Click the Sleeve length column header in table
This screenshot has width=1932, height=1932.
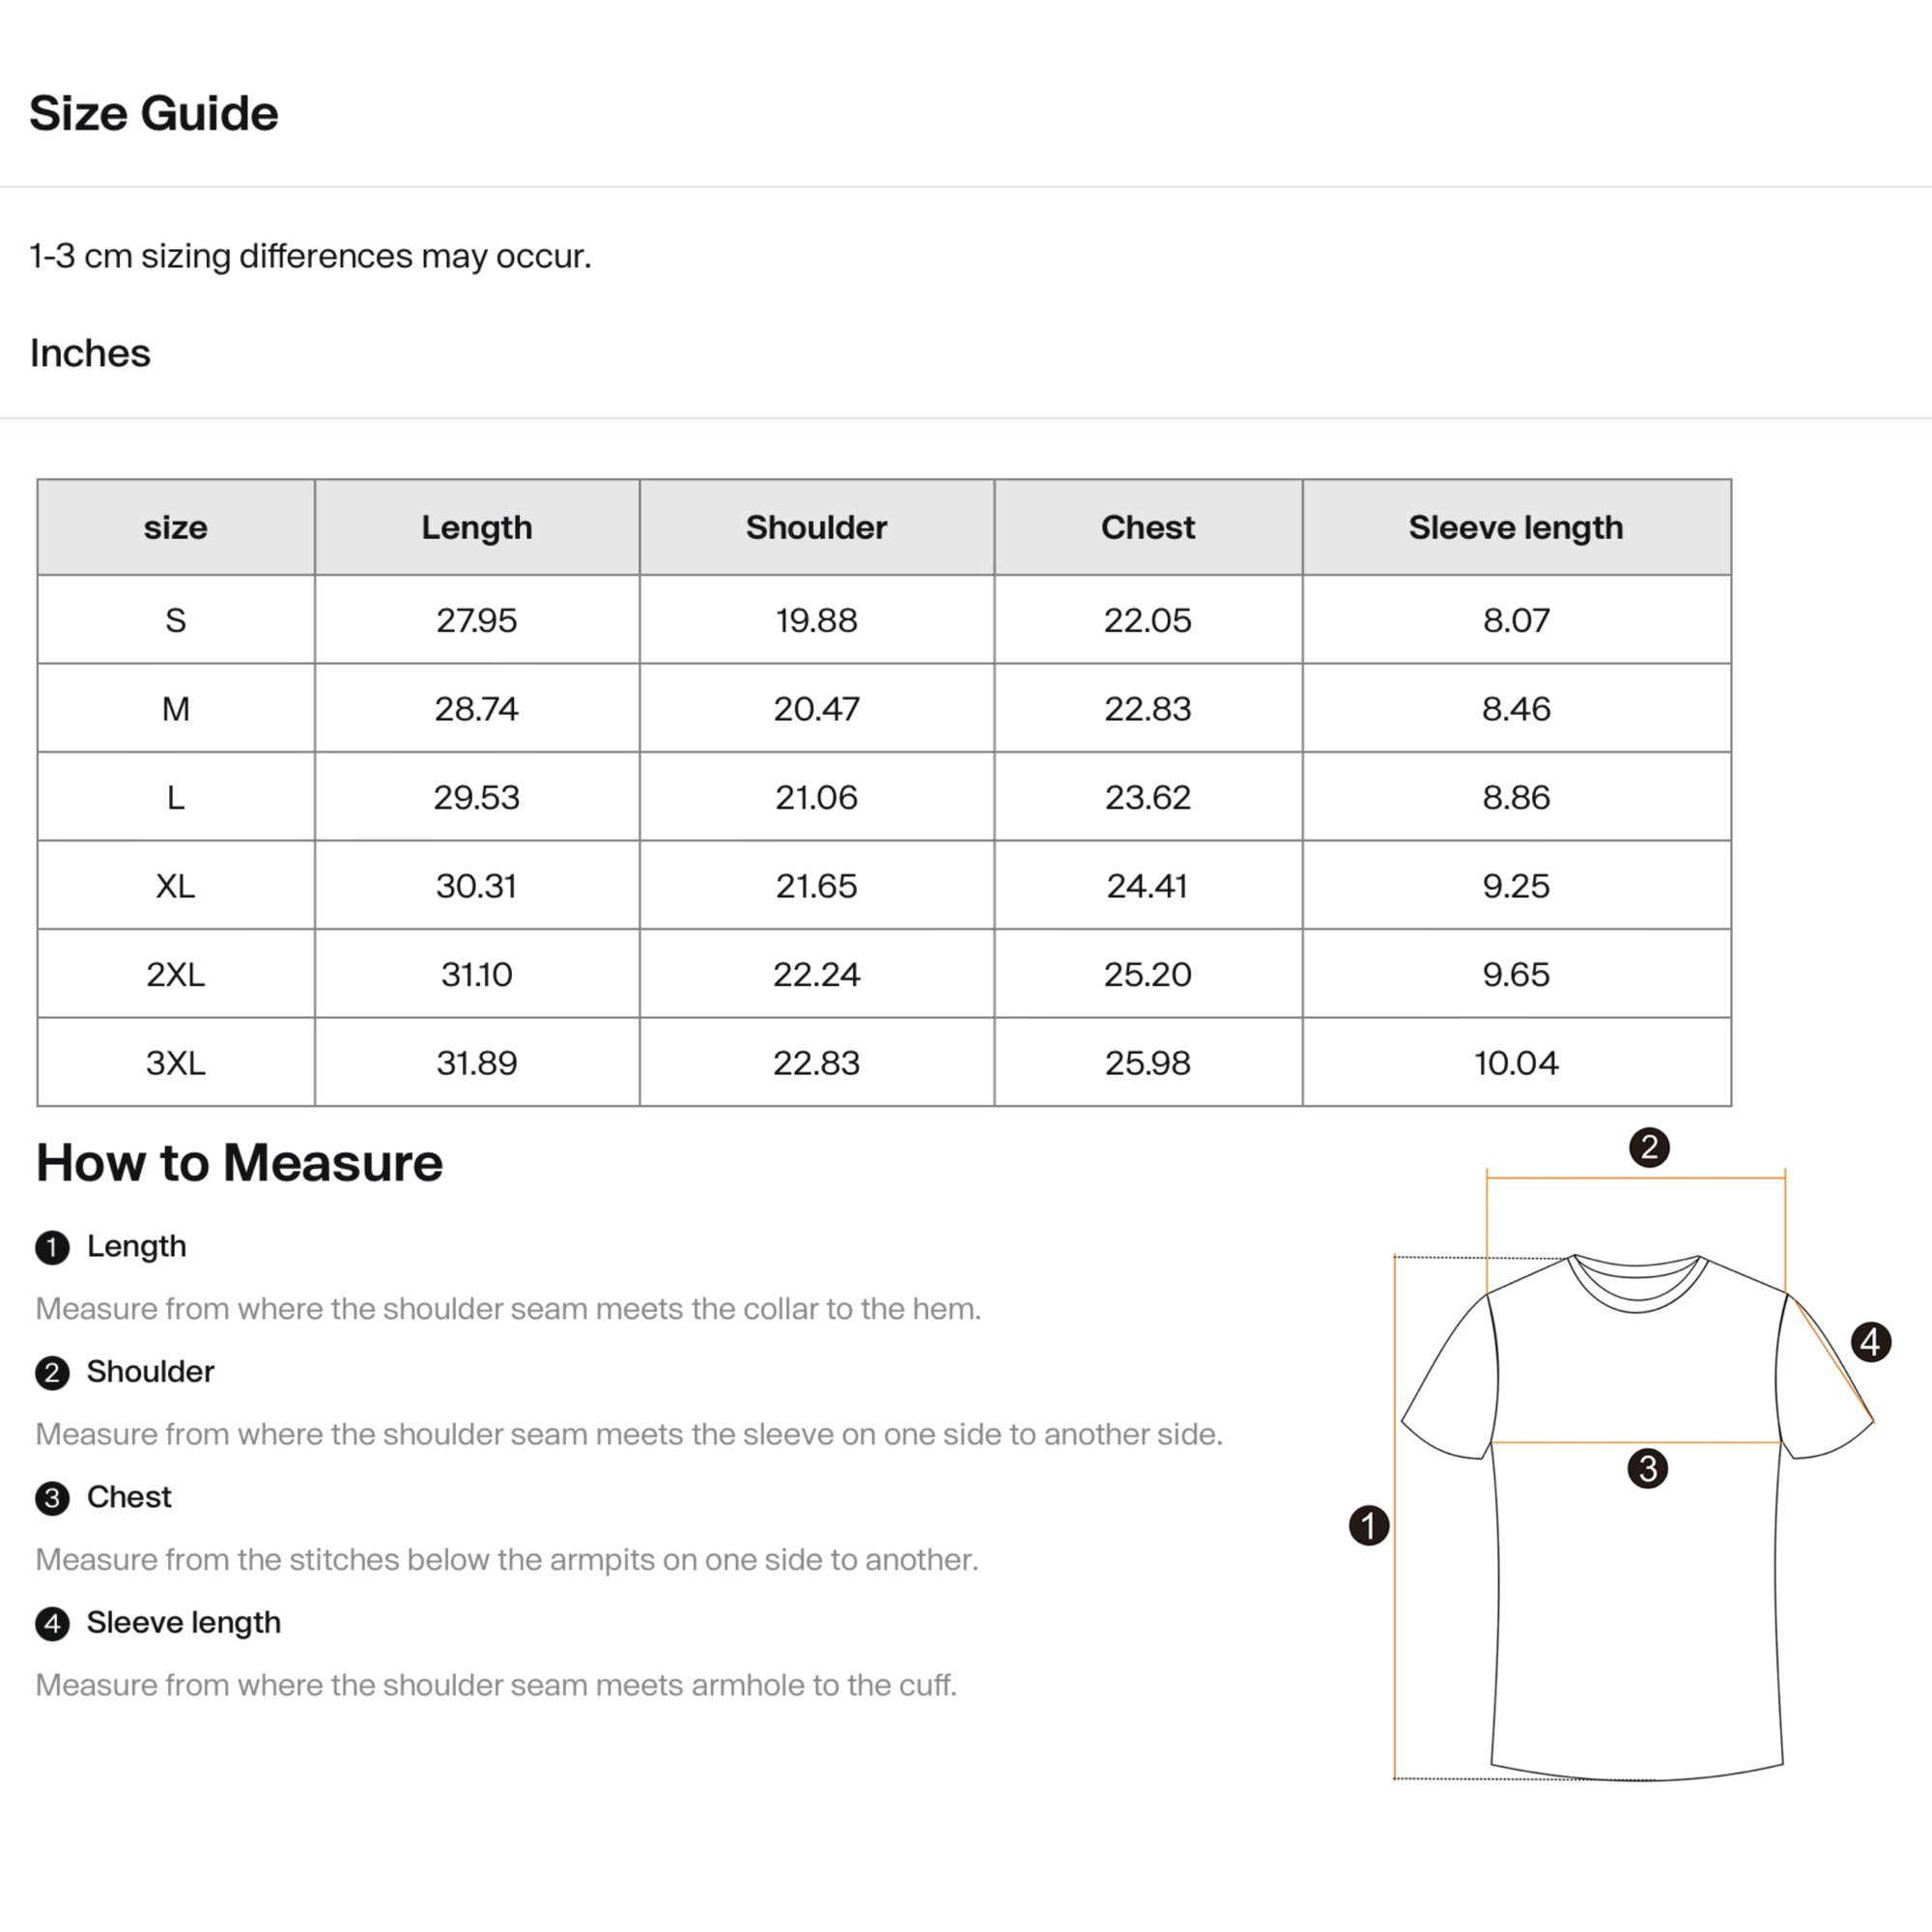click(1515, 527)
